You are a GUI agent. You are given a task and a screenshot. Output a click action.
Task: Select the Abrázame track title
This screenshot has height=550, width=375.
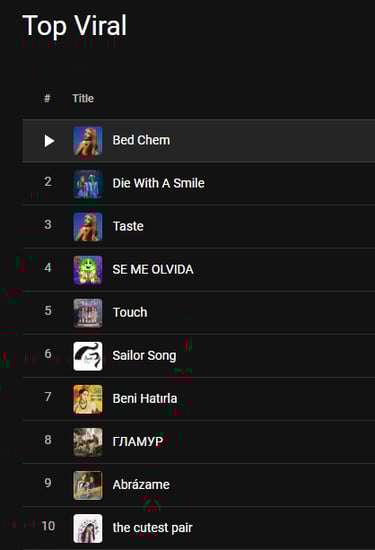click(x=141, y=484)
